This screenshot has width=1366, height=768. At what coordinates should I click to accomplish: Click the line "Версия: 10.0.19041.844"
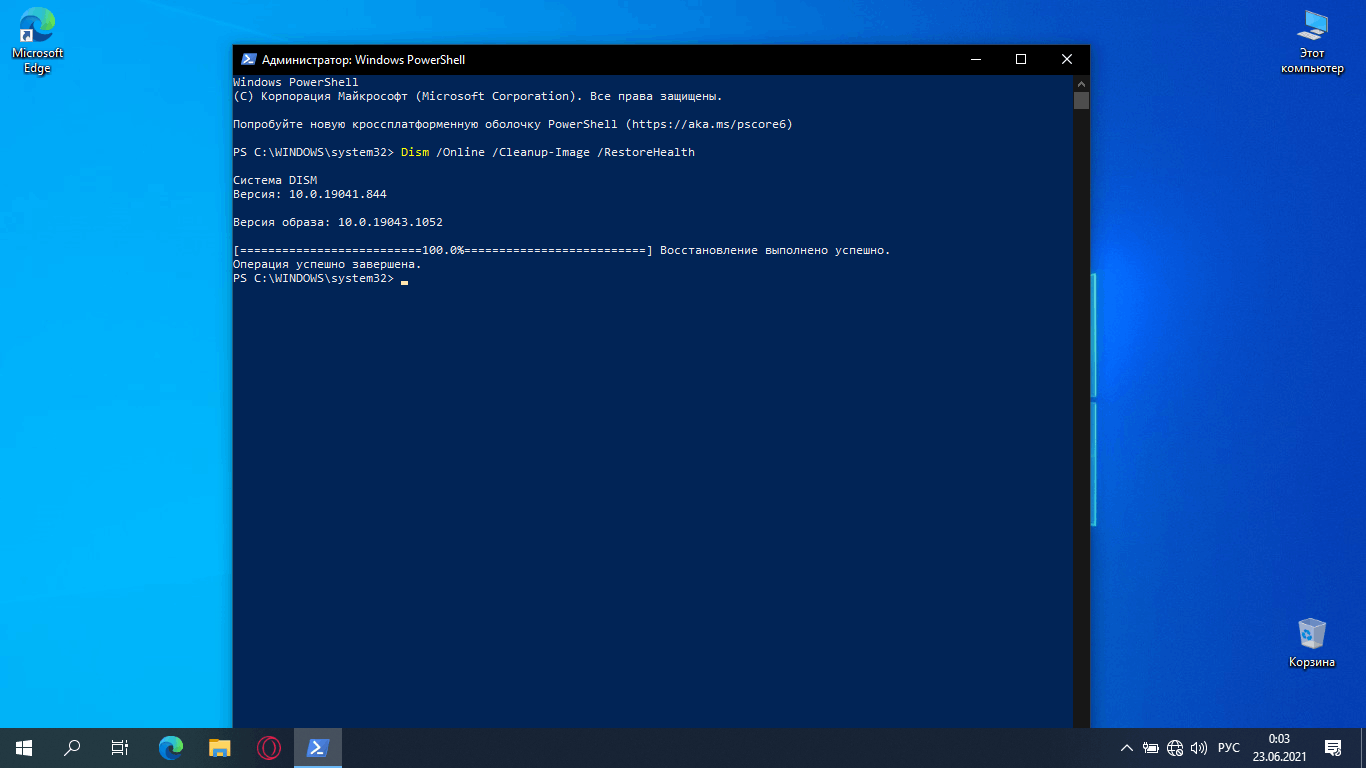coord(310,195)
